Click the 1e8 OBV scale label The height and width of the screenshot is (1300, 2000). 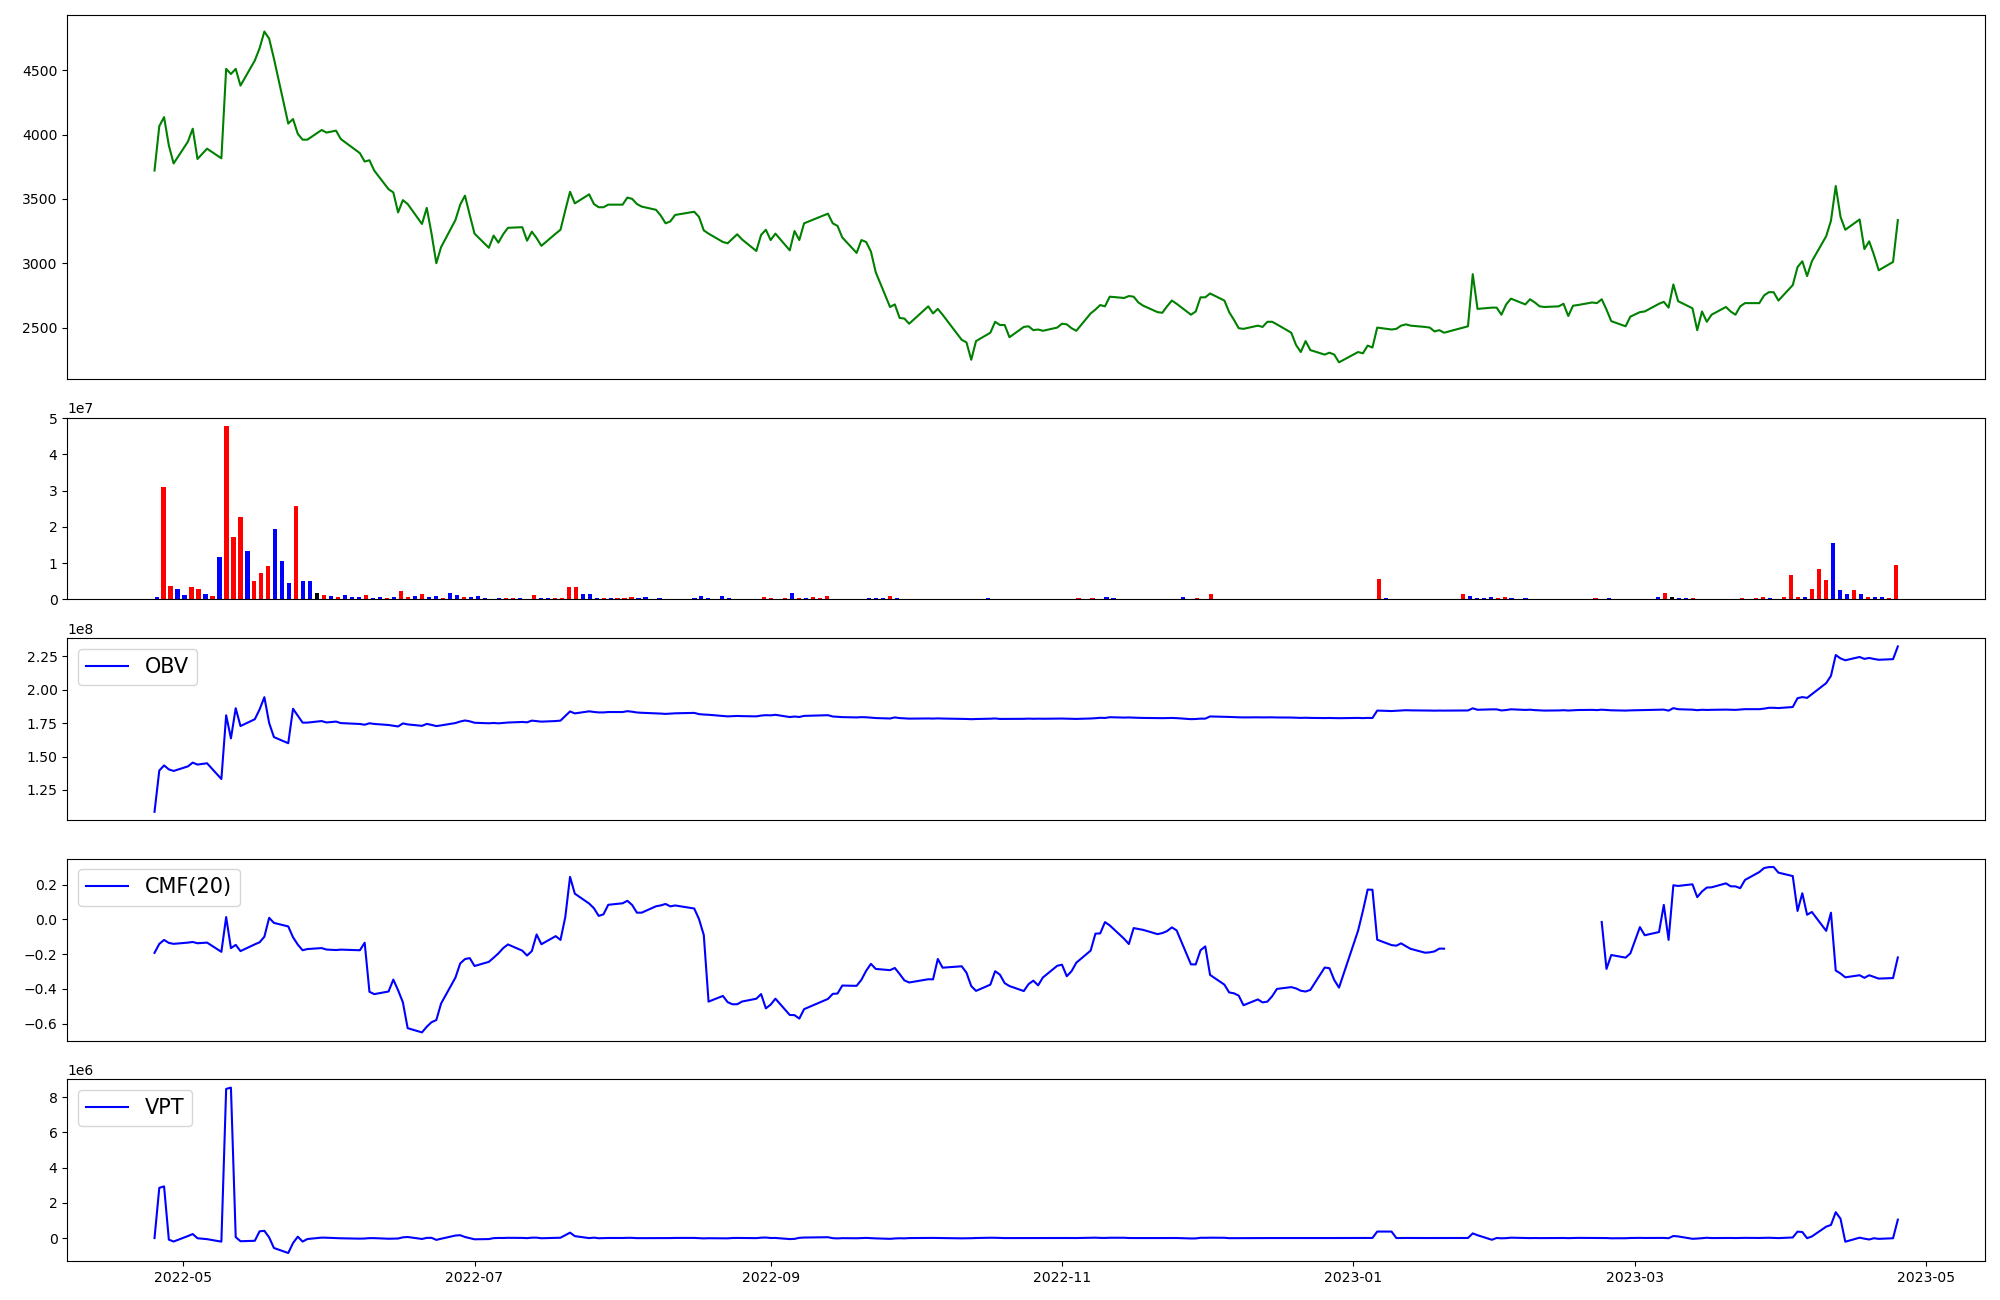[x=81, y=629]
